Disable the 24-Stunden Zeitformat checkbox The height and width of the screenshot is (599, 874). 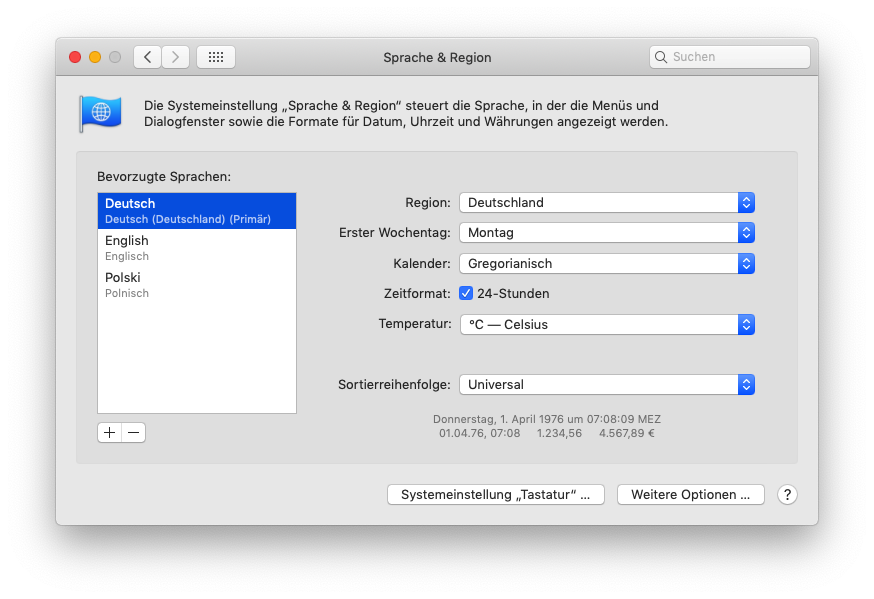[x=465, y=293]
